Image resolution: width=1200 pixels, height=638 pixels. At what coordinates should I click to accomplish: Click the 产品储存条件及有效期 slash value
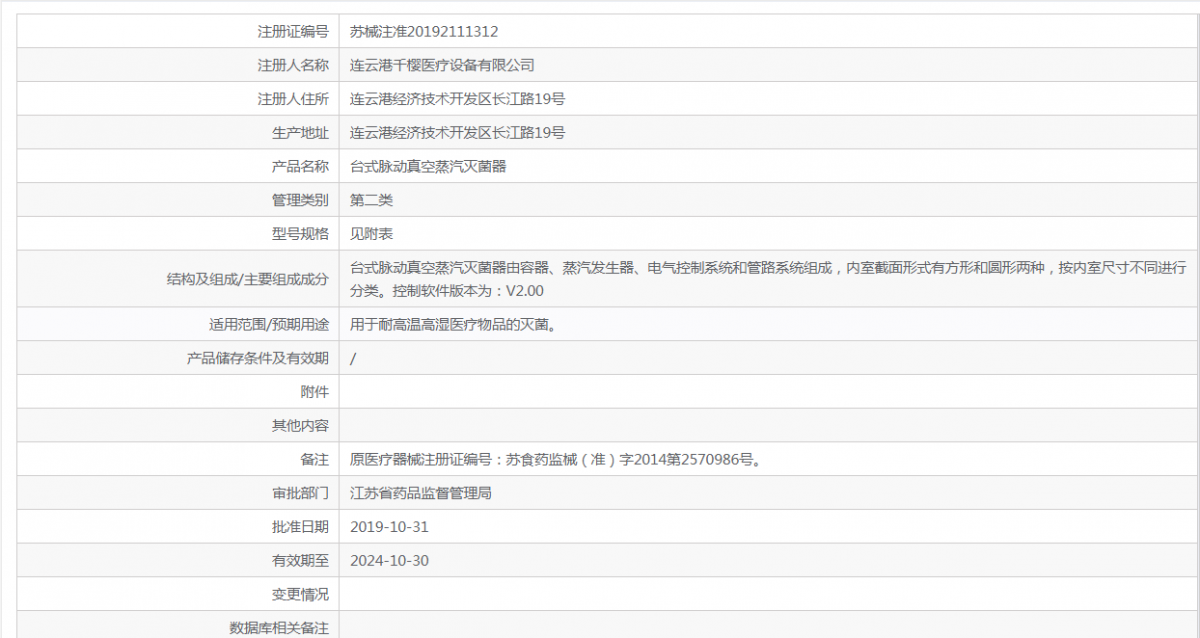(x=352, y=357)
